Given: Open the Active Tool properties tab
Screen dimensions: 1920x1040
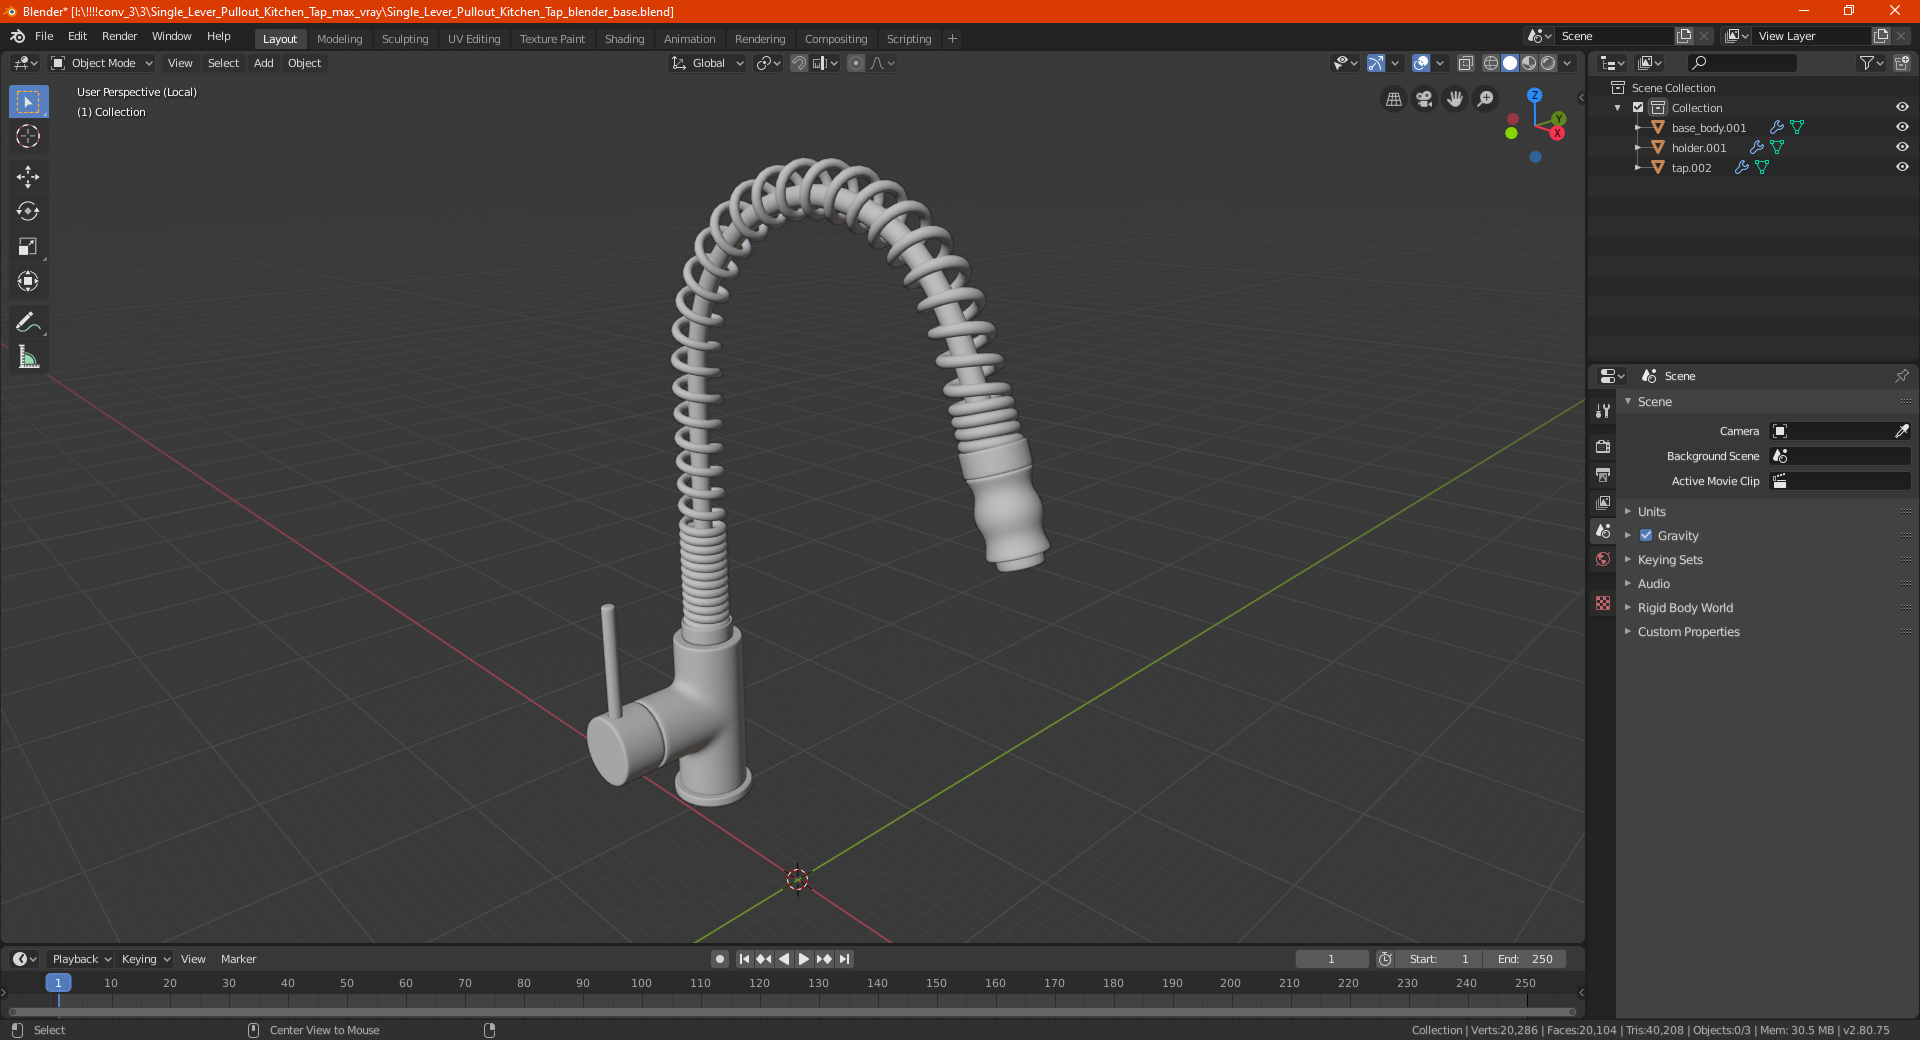Looking at the screenshot, I should [x=1603, y=410].
